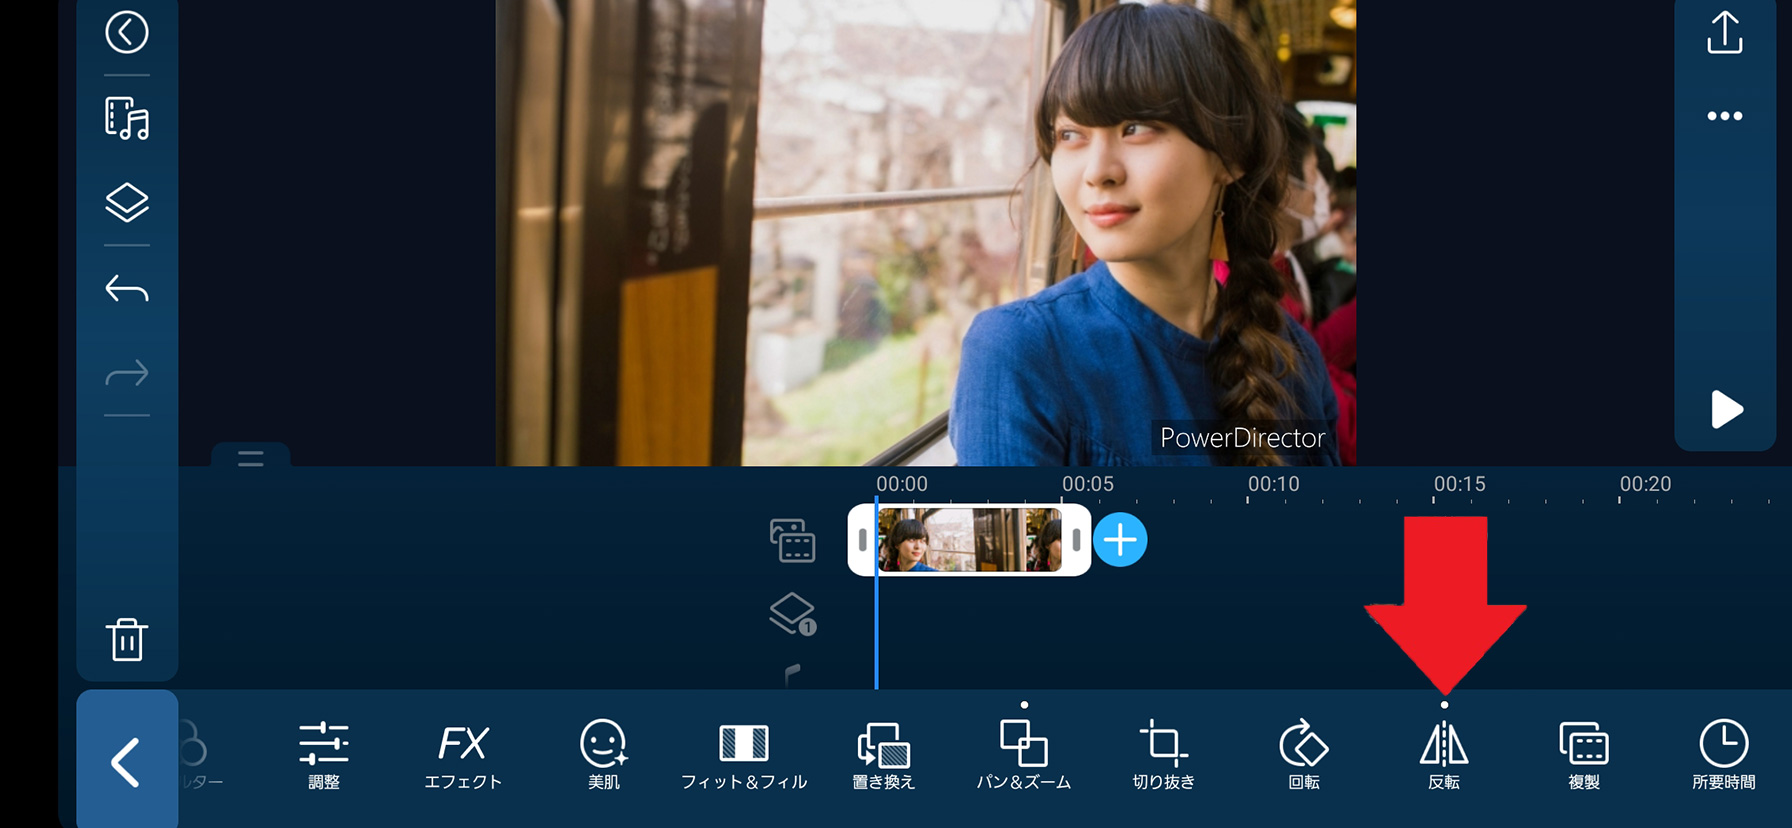Duplicate the clip with 複製
This screenshot has width=1792, height=828.
point(1584,756)
